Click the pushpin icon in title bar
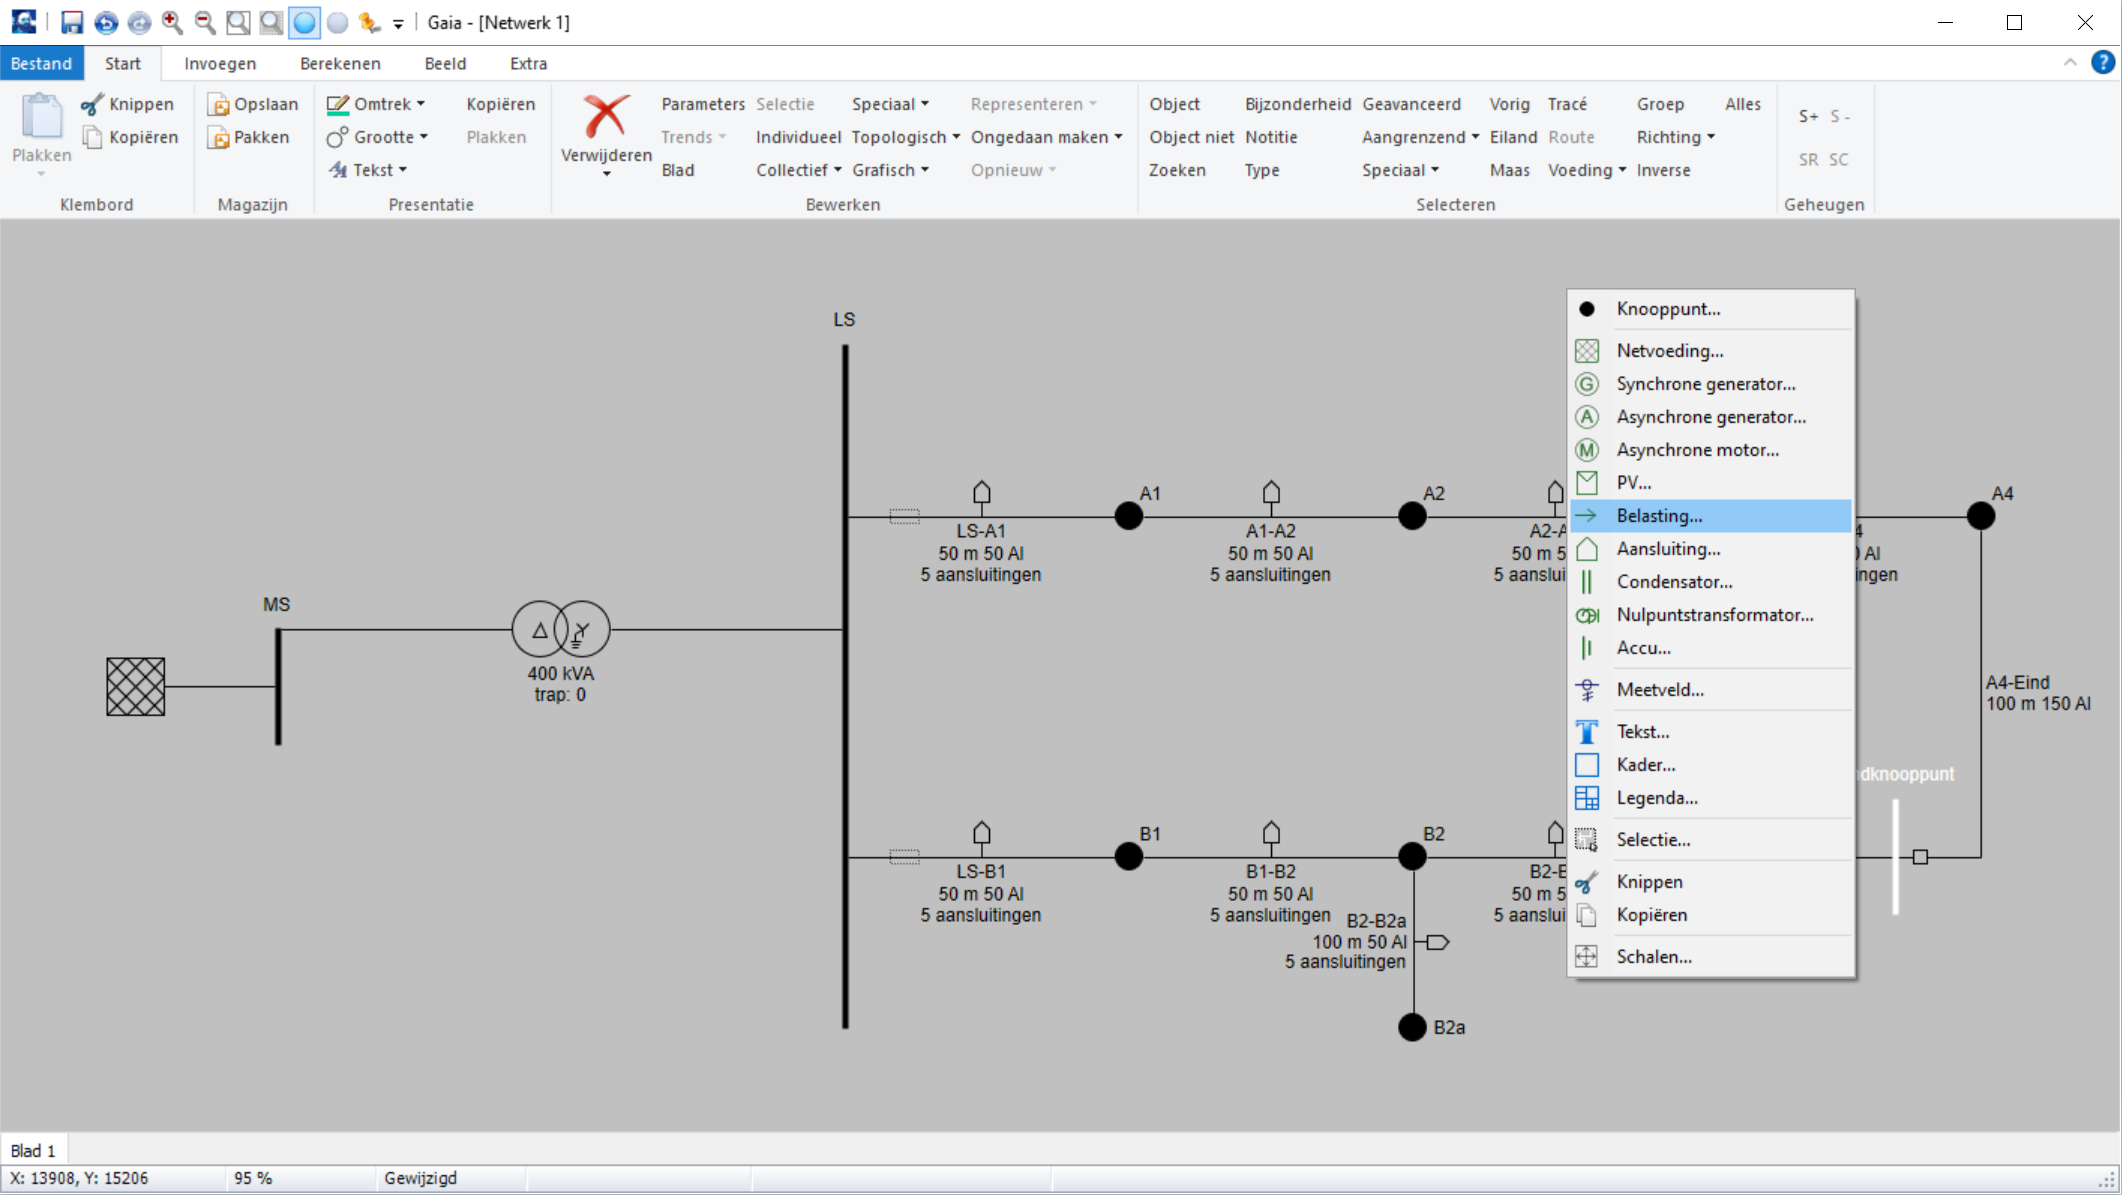This screenshot has height=1195, width=2122. (369, 22)
